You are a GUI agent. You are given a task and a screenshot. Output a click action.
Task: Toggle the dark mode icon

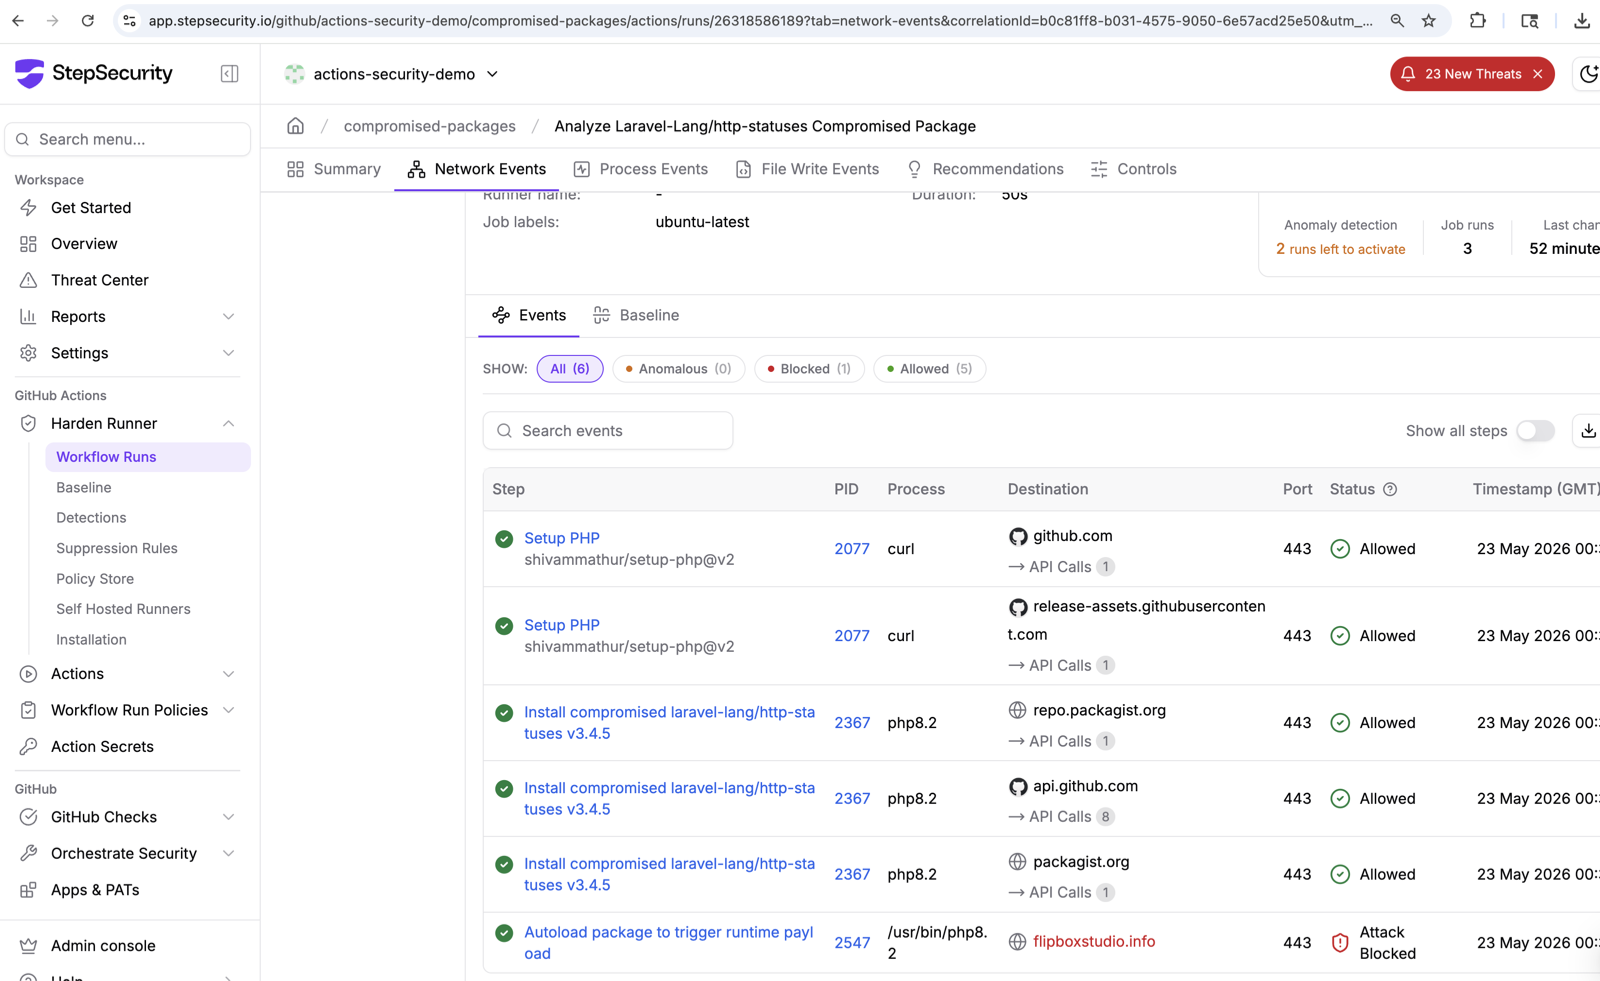[1588, 74]
